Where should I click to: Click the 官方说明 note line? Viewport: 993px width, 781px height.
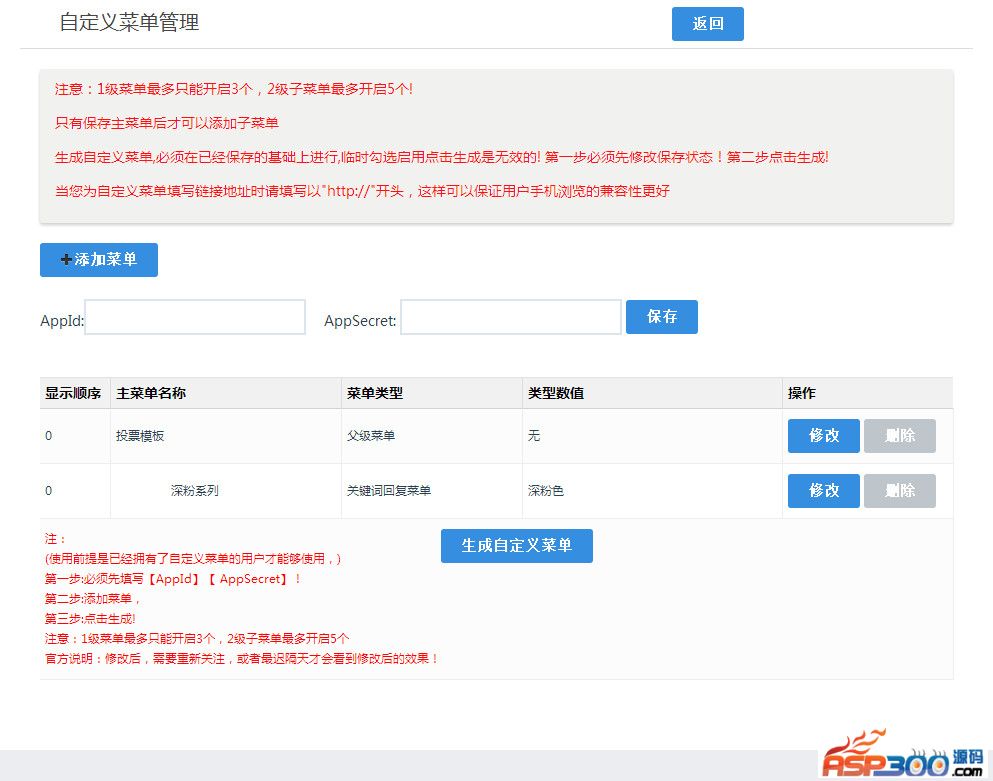pos(241,659)
